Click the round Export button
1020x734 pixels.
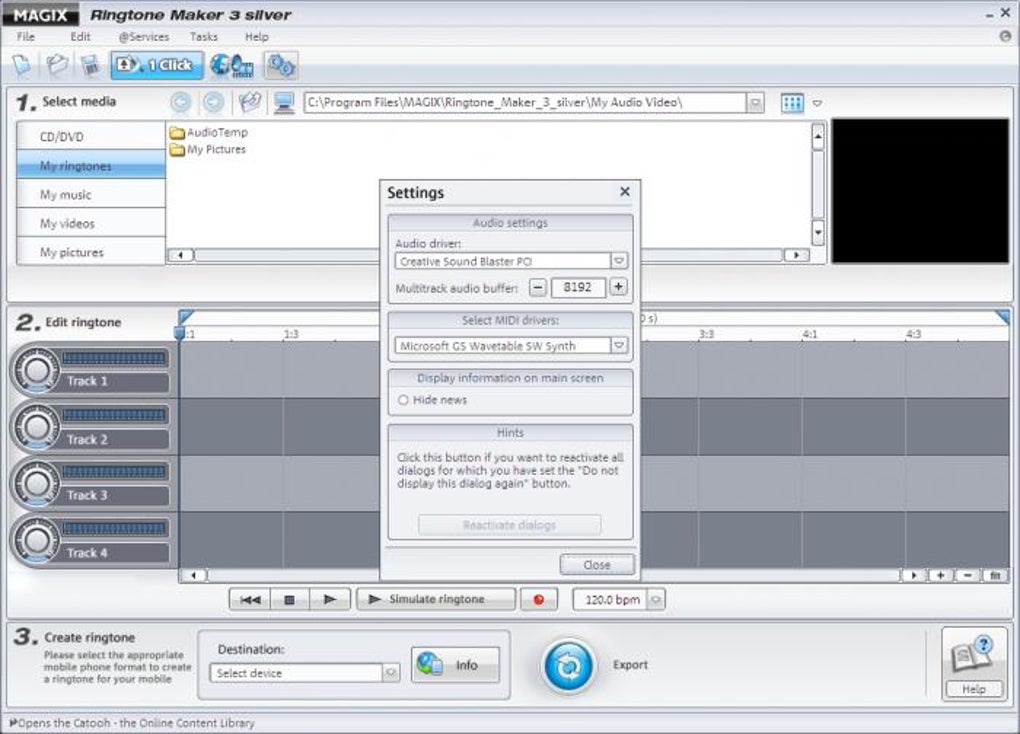[569, 666]
